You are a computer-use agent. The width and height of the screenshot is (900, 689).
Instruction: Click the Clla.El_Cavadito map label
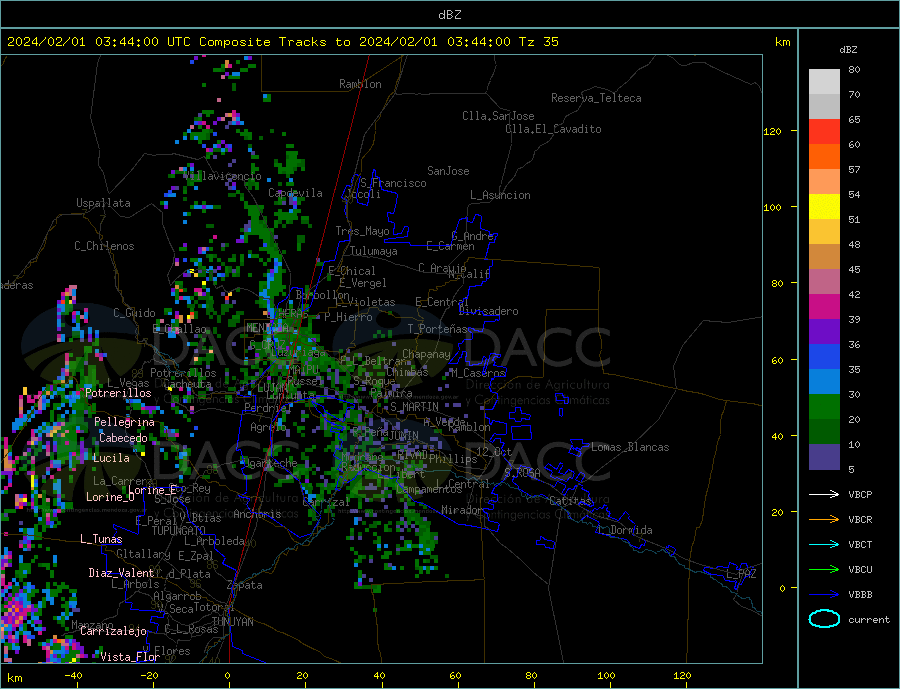[x=553, y=129]
